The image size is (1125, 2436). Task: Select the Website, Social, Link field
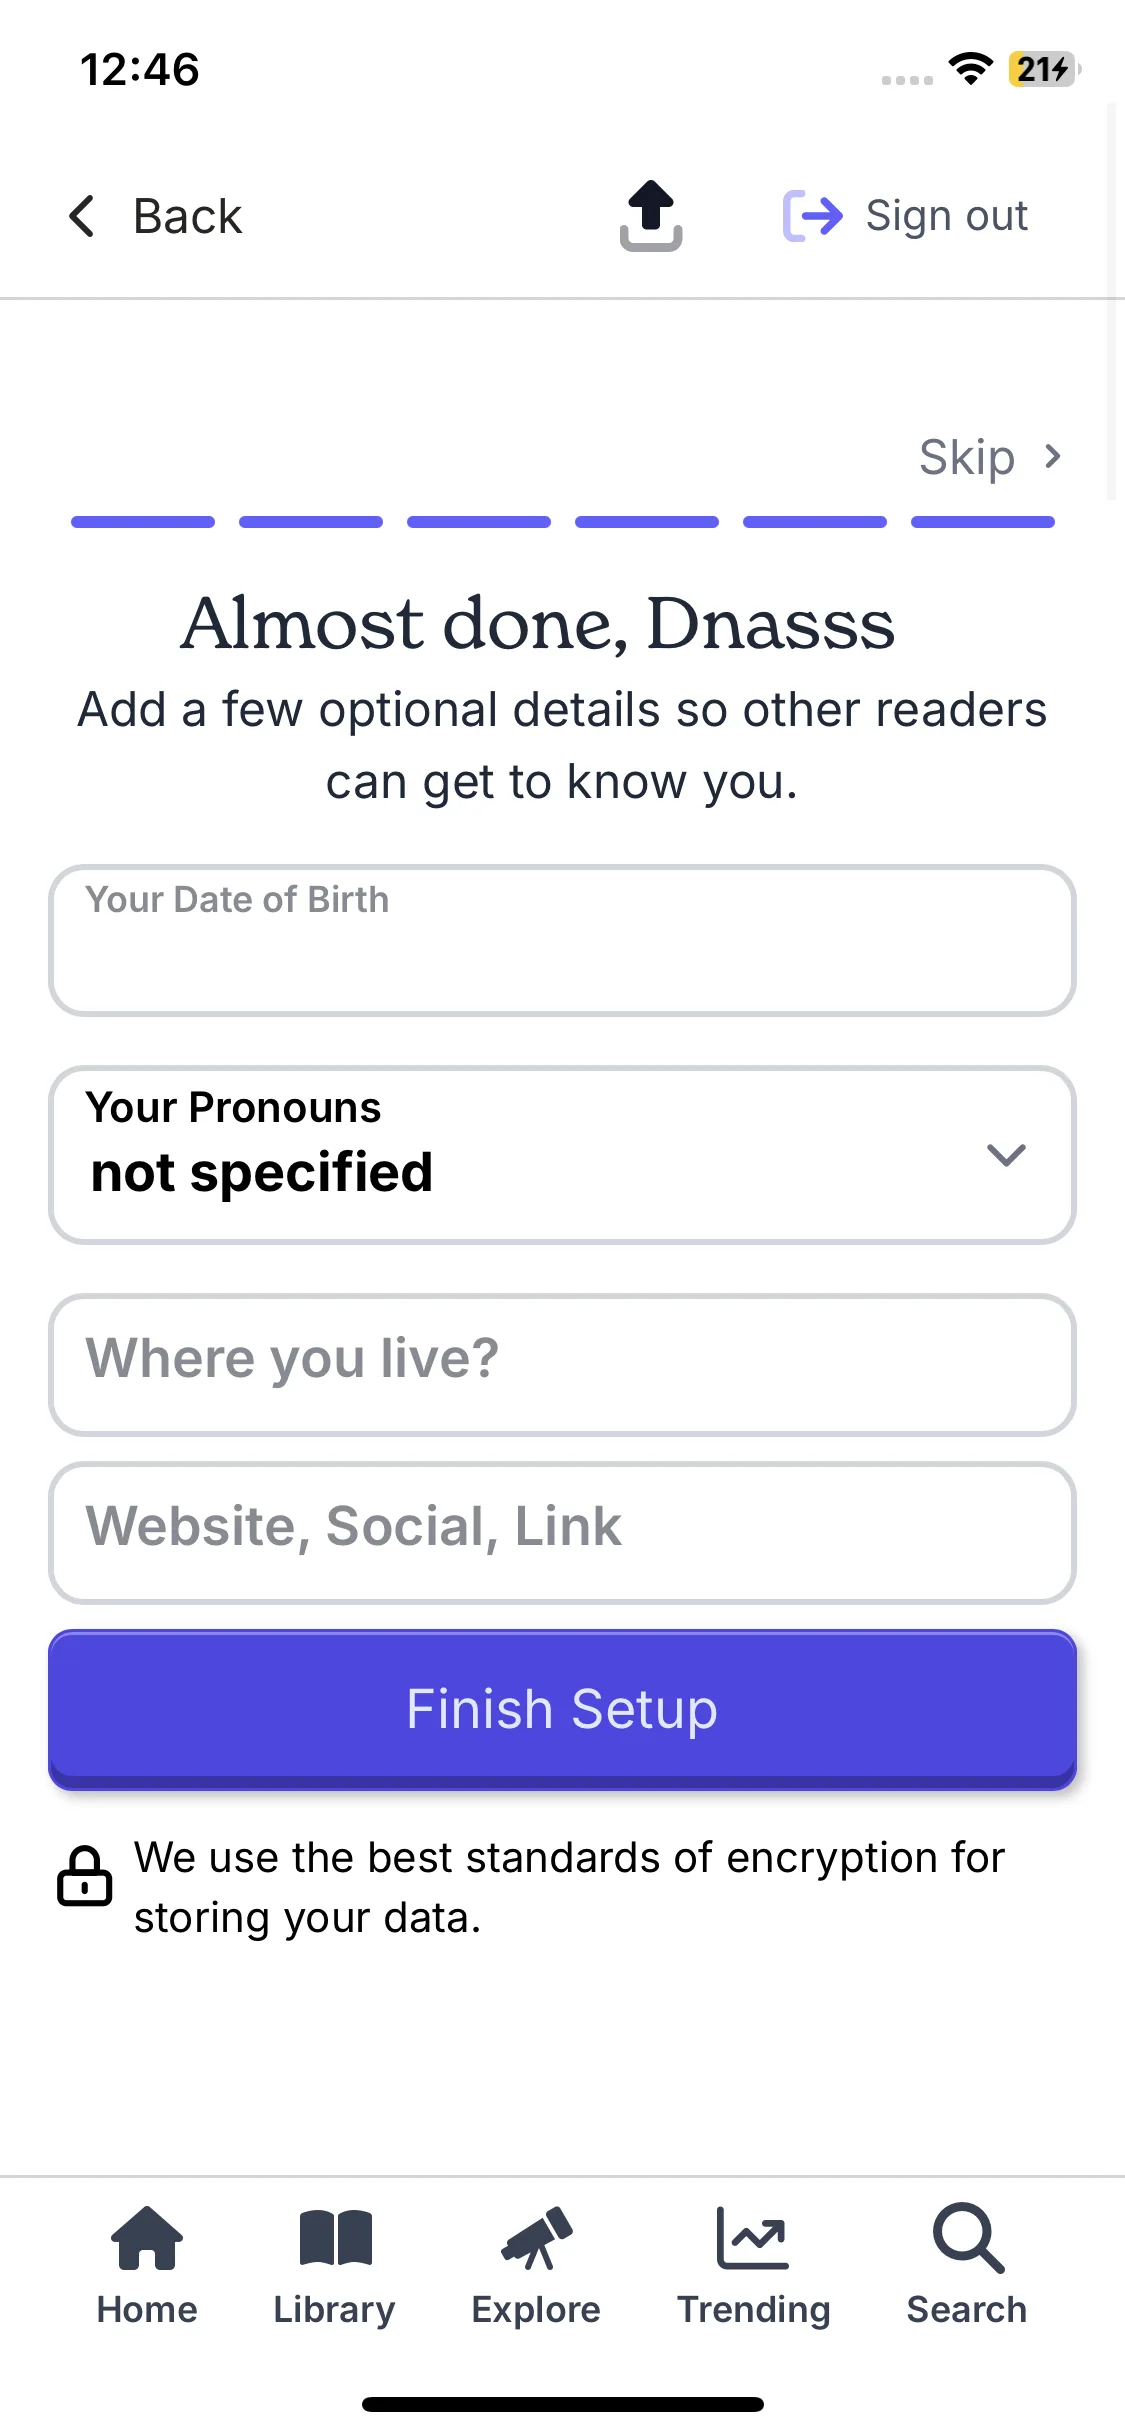click(x=562, y=1533)
